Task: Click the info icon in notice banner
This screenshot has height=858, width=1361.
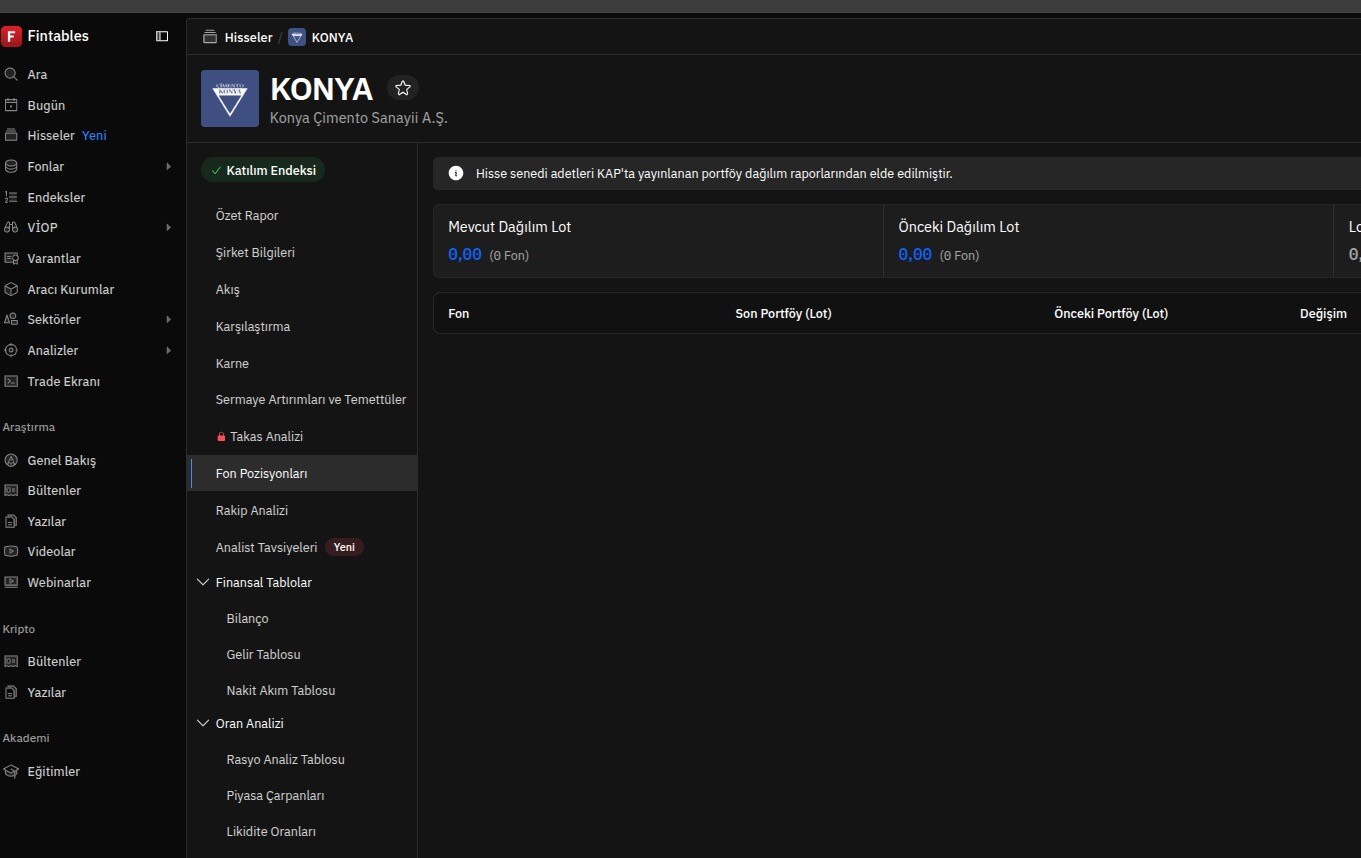Action: tap(456, 173)
